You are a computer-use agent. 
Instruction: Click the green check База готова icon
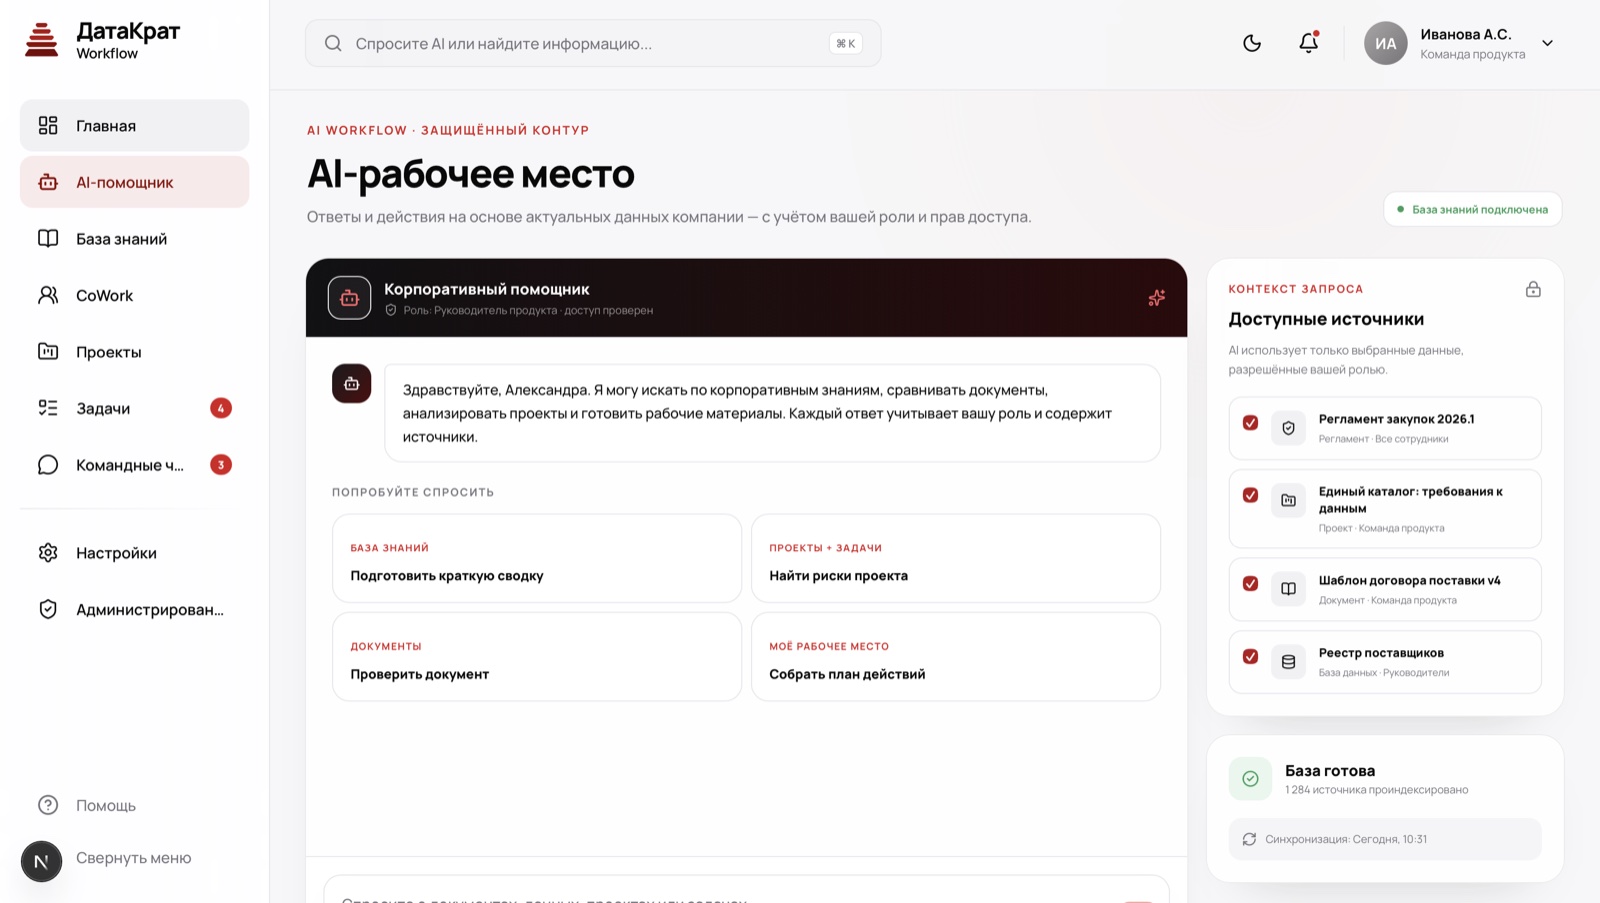coord(1250,779)
